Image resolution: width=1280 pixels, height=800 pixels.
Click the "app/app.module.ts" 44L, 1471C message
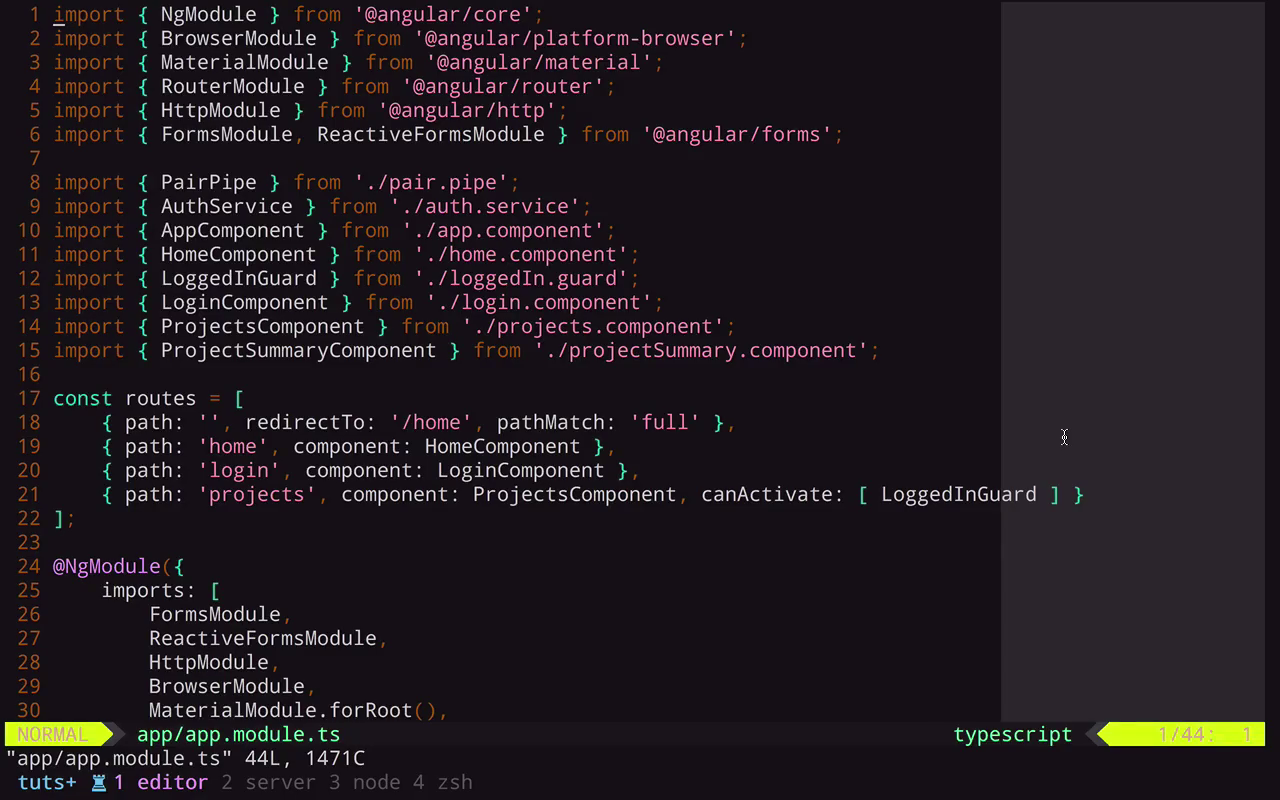pos(185,758)
